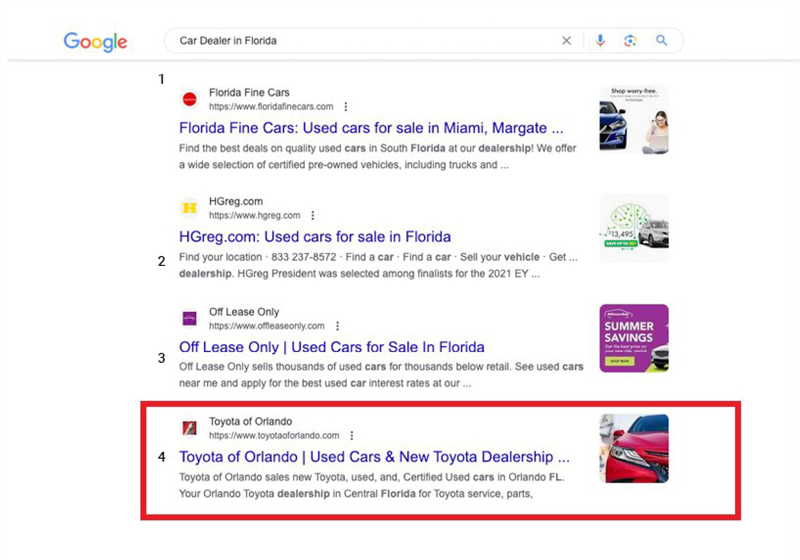The height and width of the screenshot is (560, 800).
Task: Click the HGreg.com yellow favicon
Action: tap(189, 208)
